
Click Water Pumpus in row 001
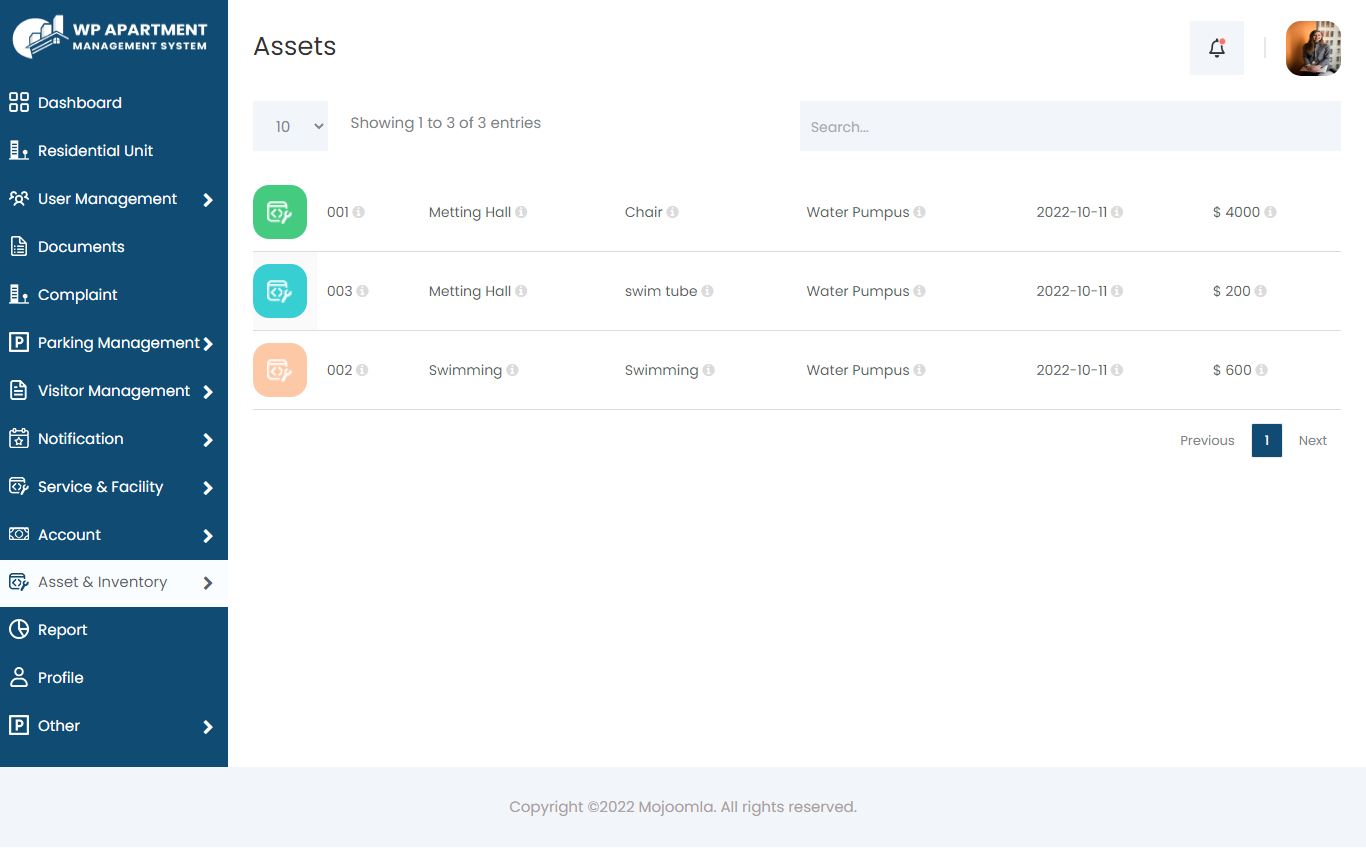tap(858, 212)
